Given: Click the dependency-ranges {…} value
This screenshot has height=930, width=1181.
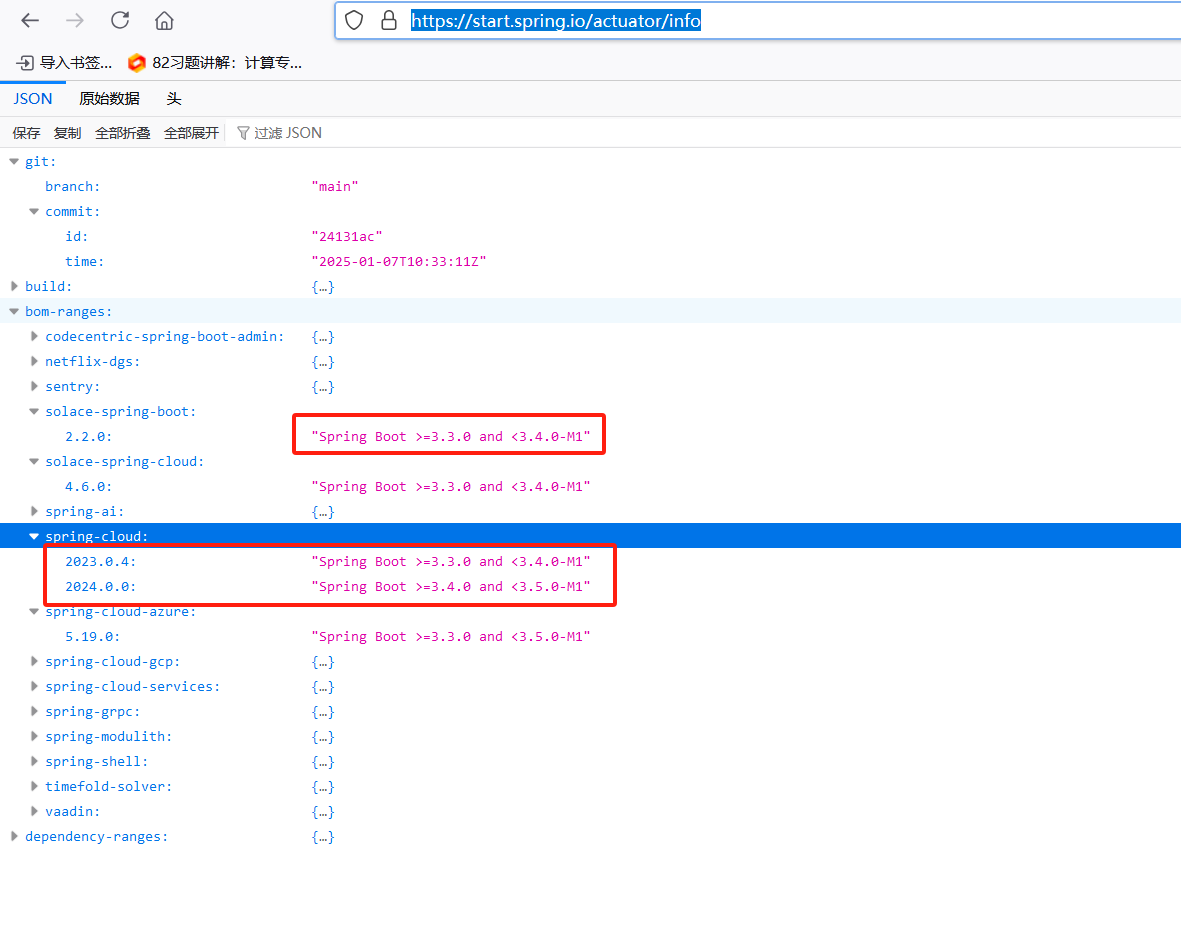Looking at the screenshot, I should tap(323, 837).
